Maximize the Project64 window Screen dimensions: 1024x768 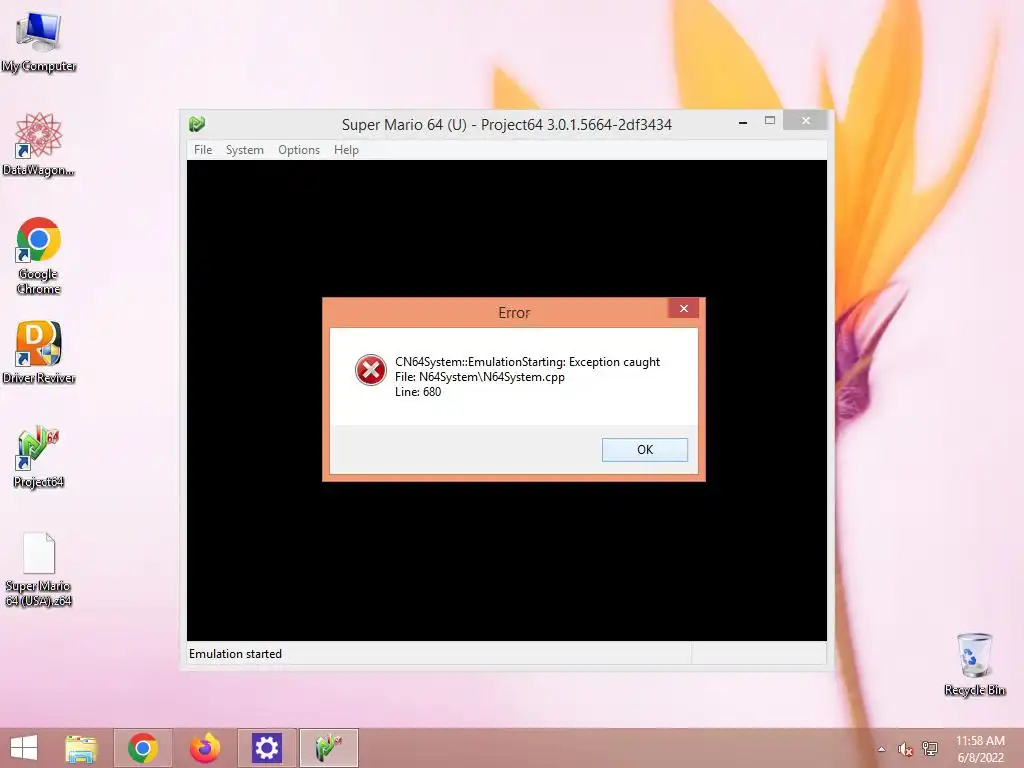click(x=770, y=121)
